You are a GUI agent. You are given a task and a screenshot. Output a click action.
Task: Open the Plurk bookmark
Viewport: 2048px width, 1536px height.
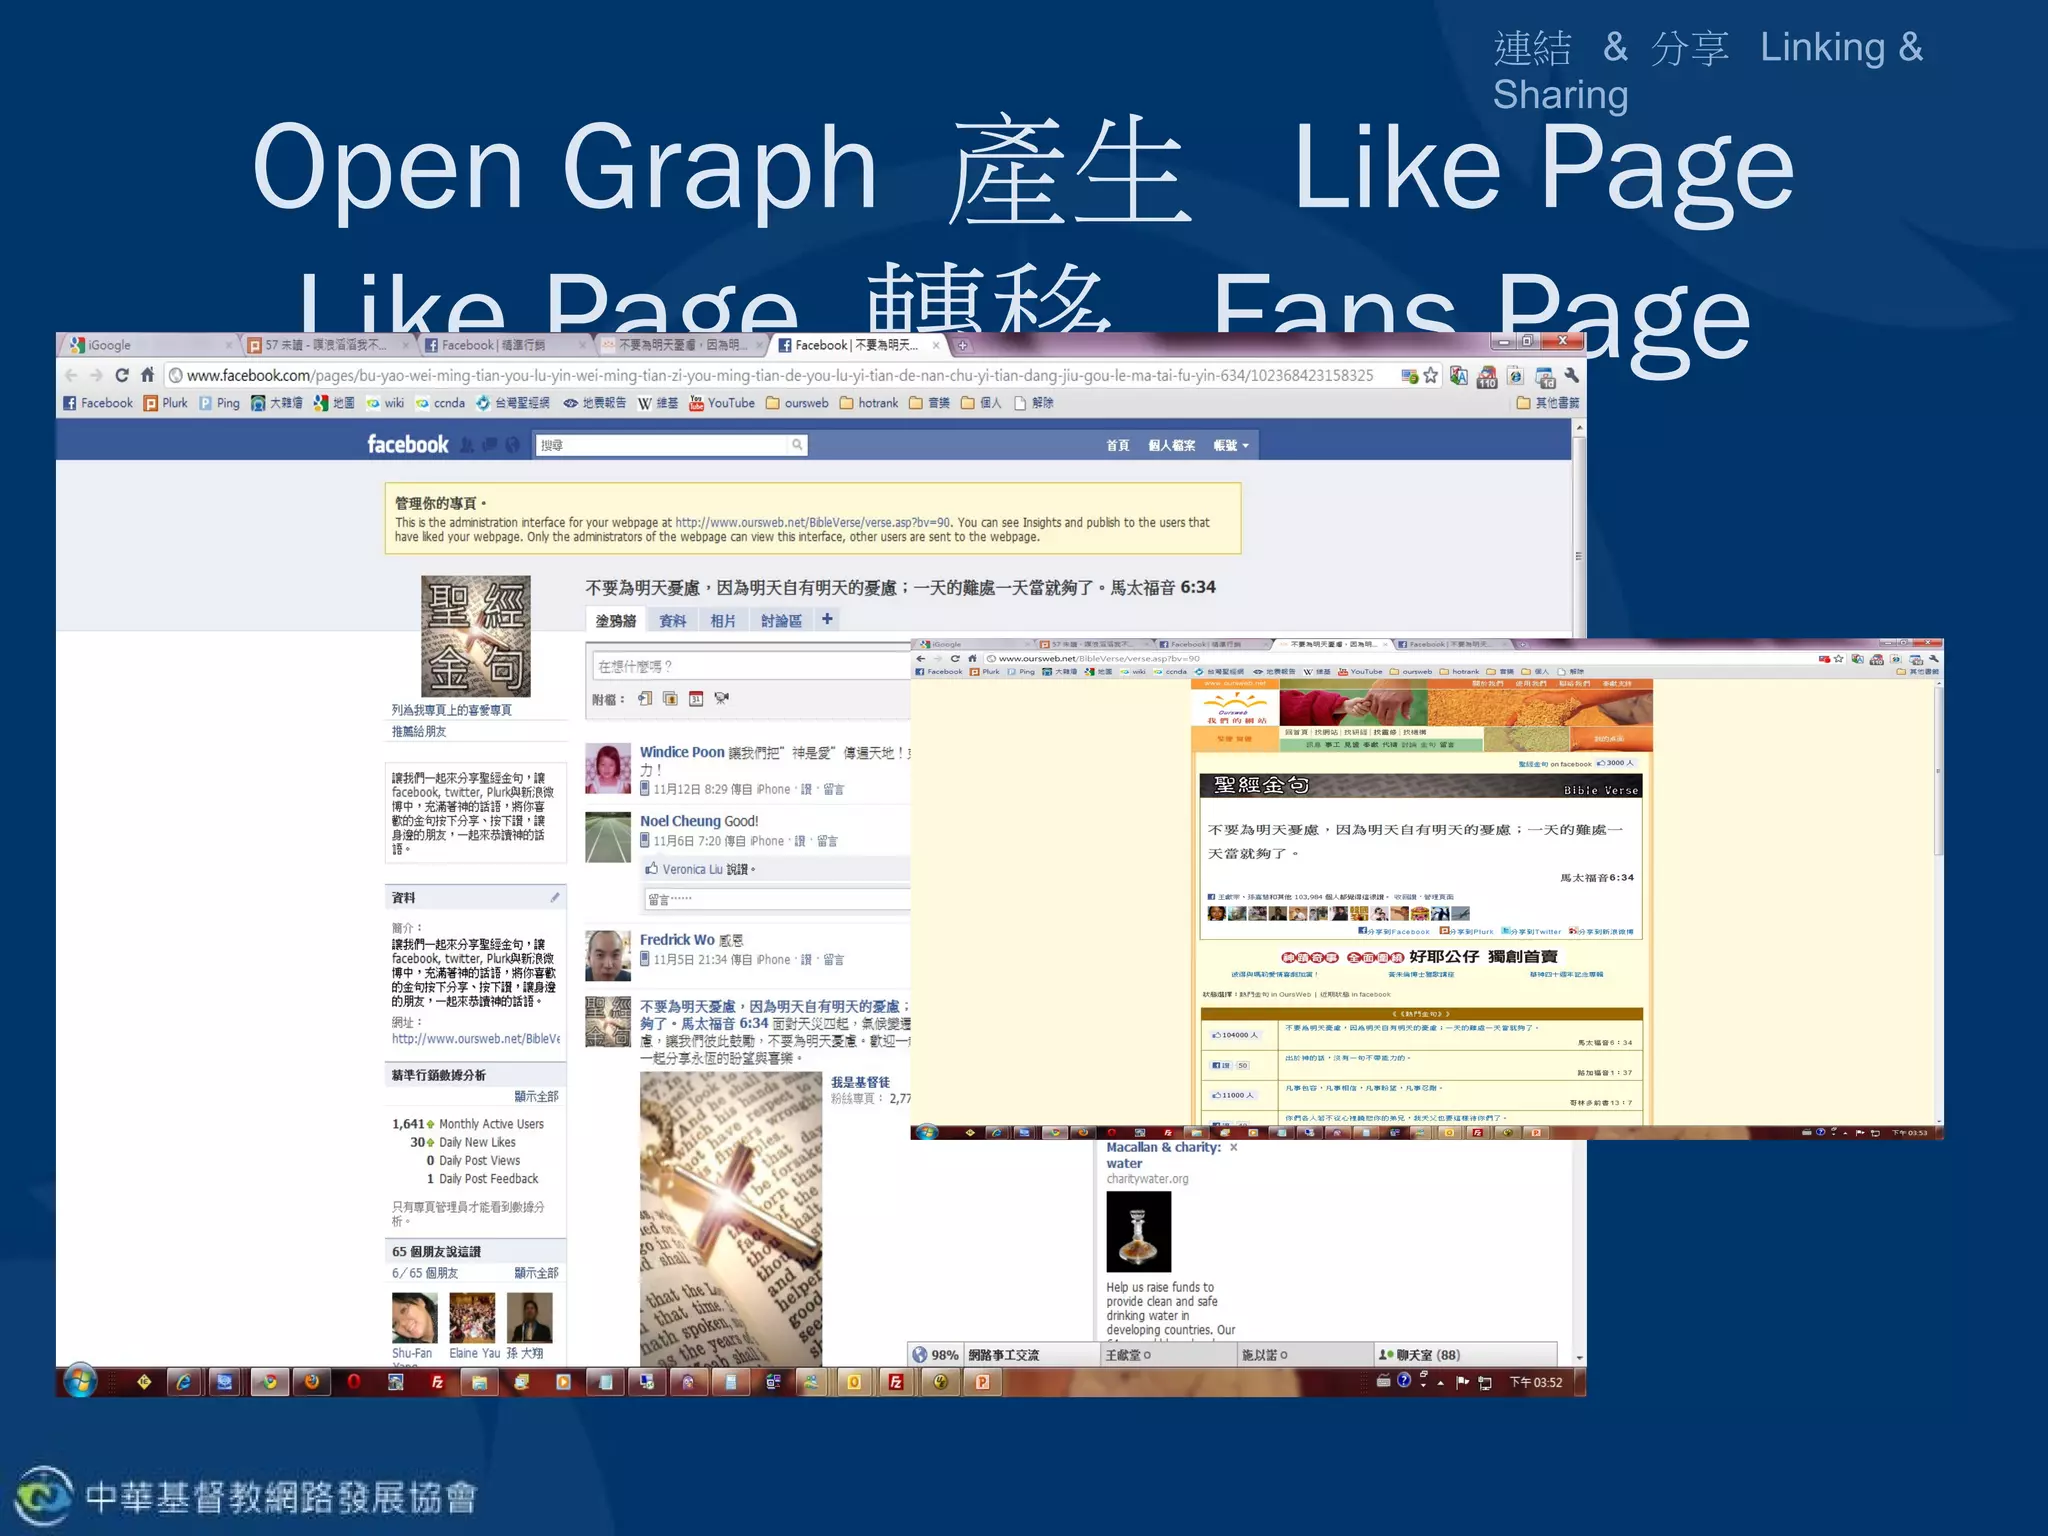coord(166,403)
